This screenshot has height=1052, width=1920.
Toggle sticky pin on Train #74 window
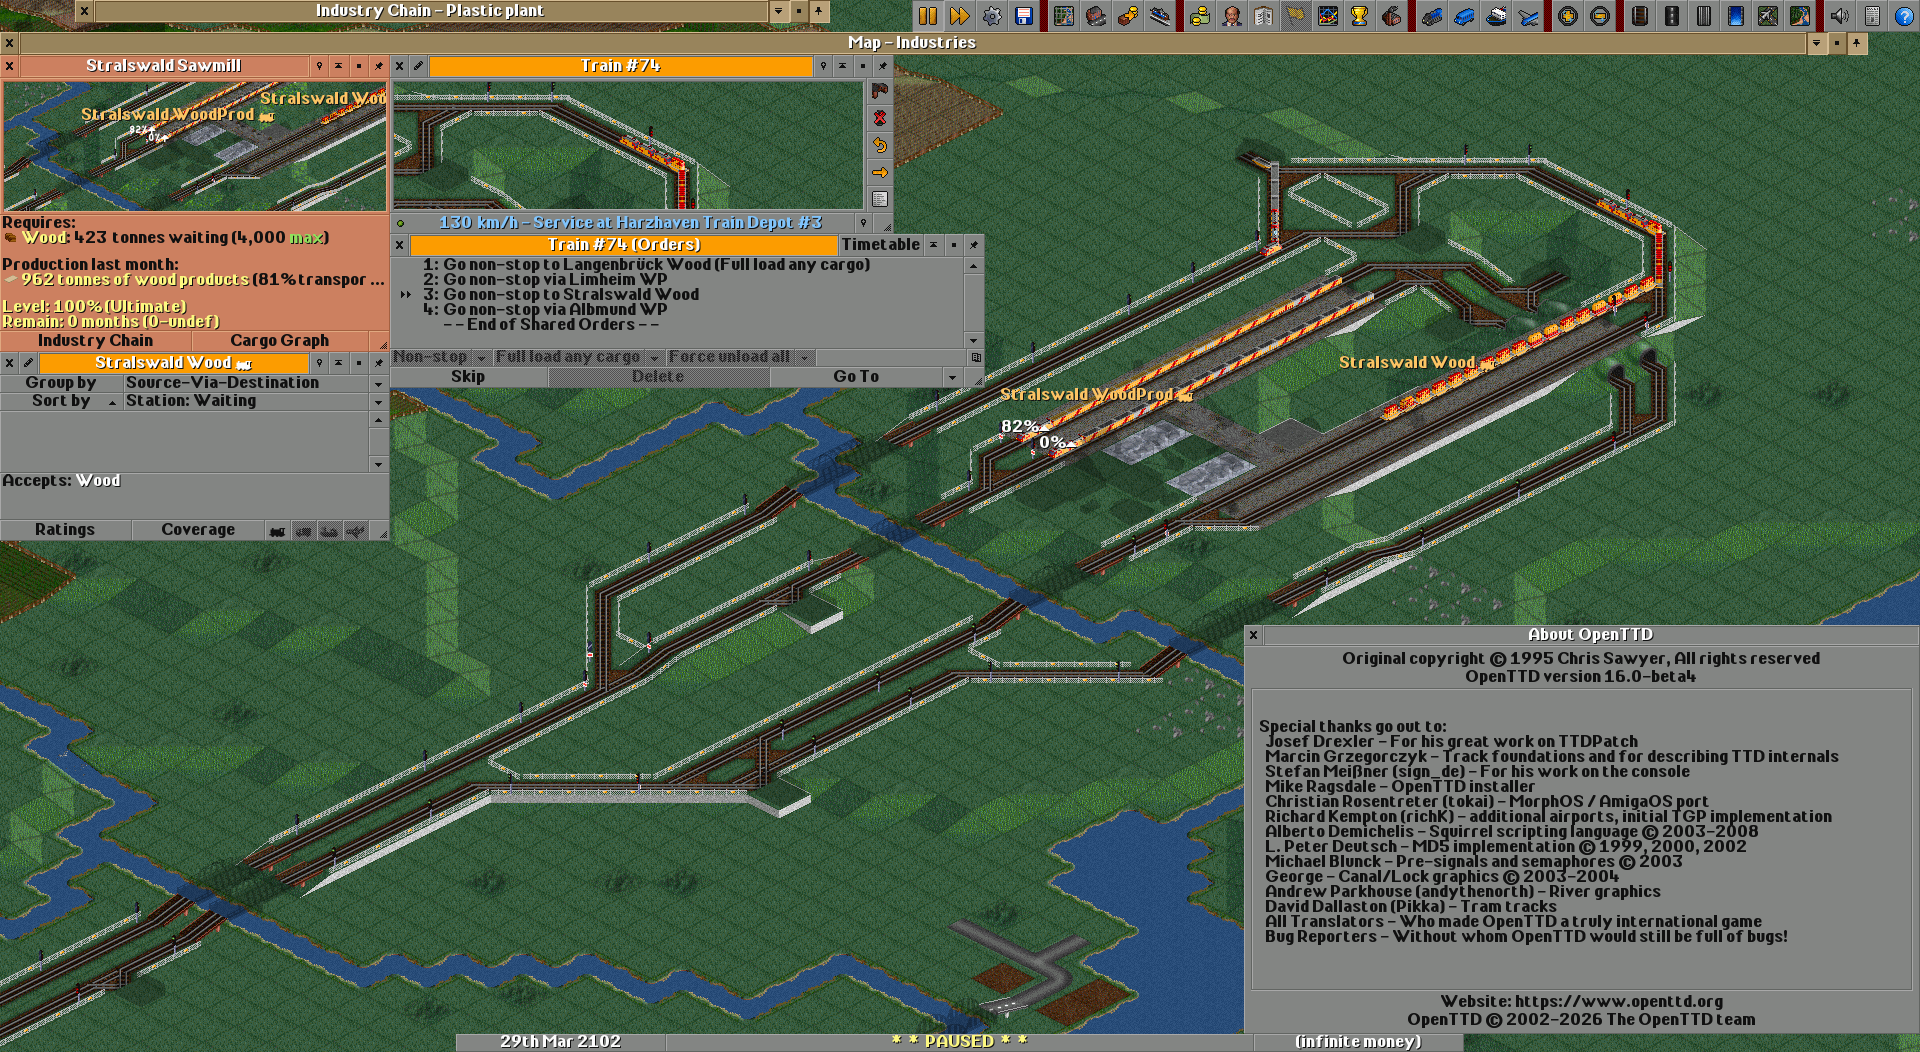click(x=883, y=66)
